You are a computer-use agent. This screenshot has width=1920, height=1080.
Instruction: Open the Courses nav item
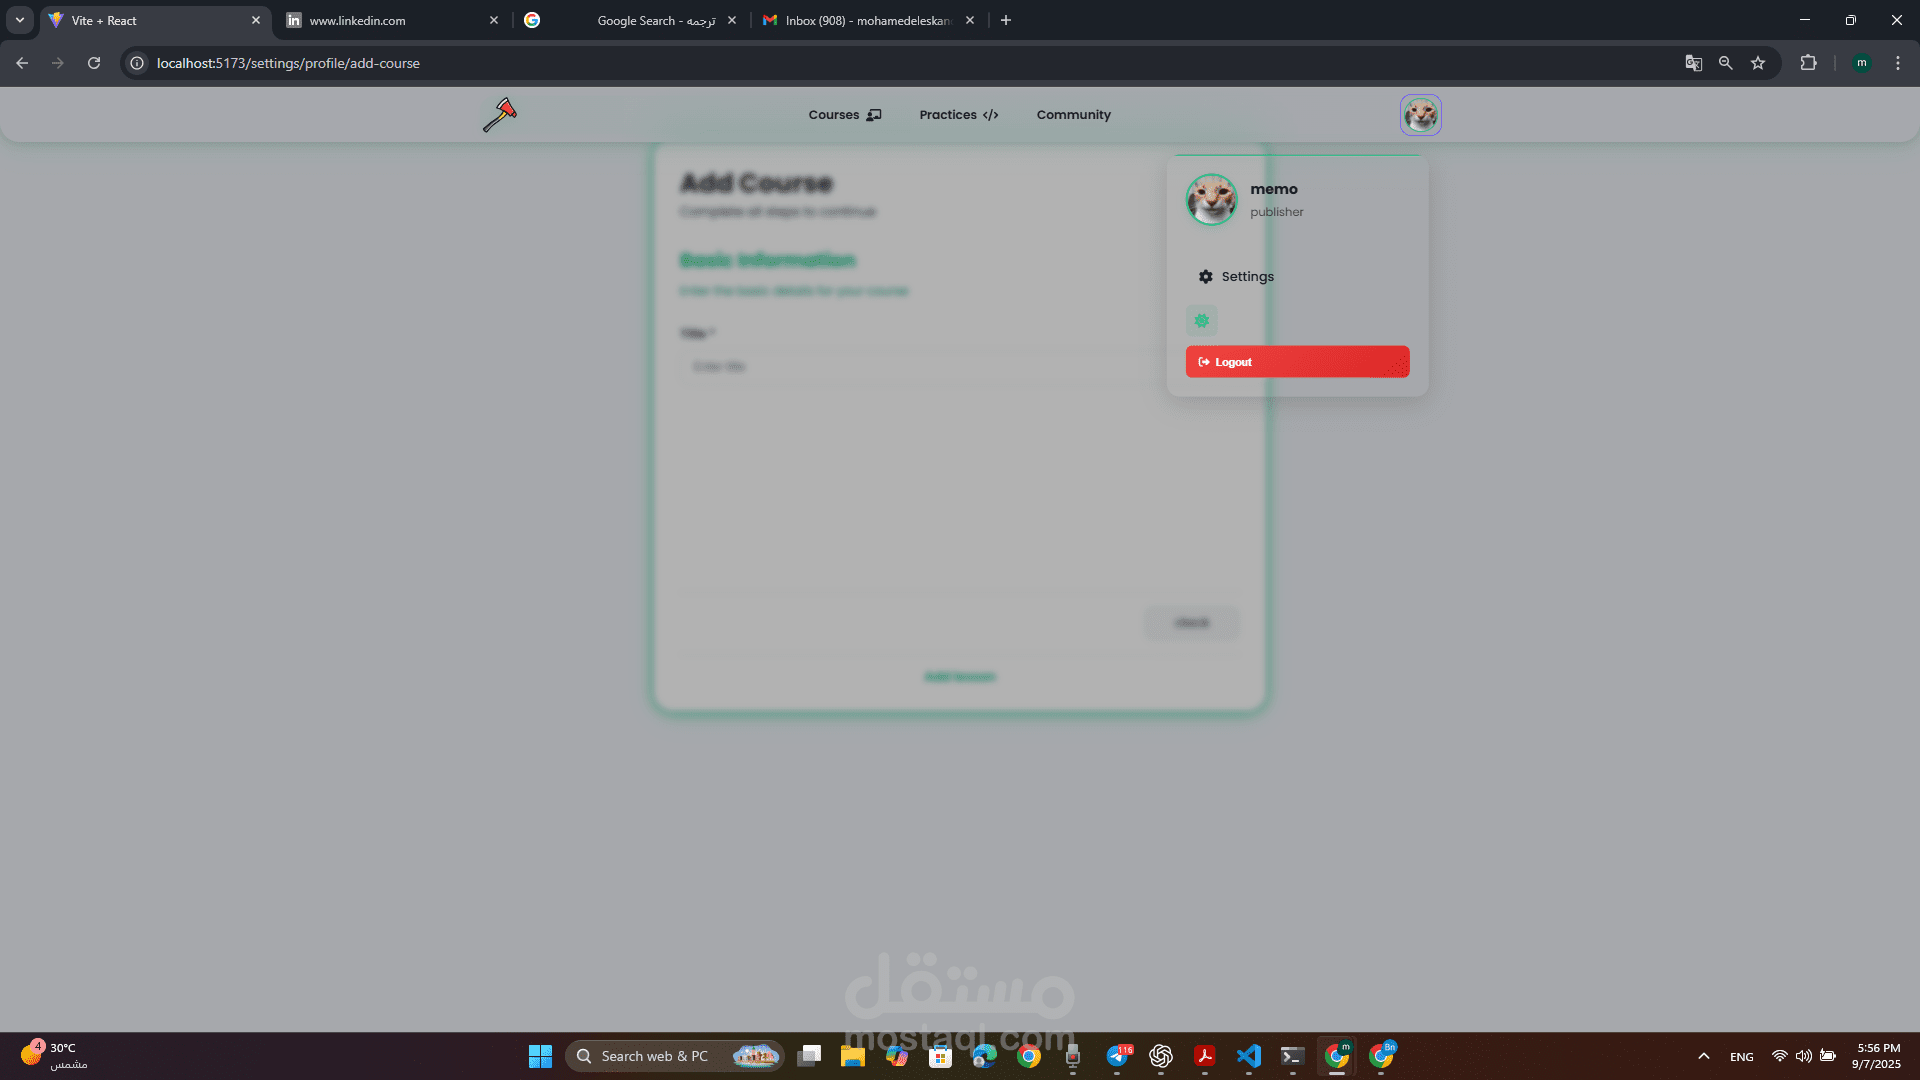click(844, 115)
